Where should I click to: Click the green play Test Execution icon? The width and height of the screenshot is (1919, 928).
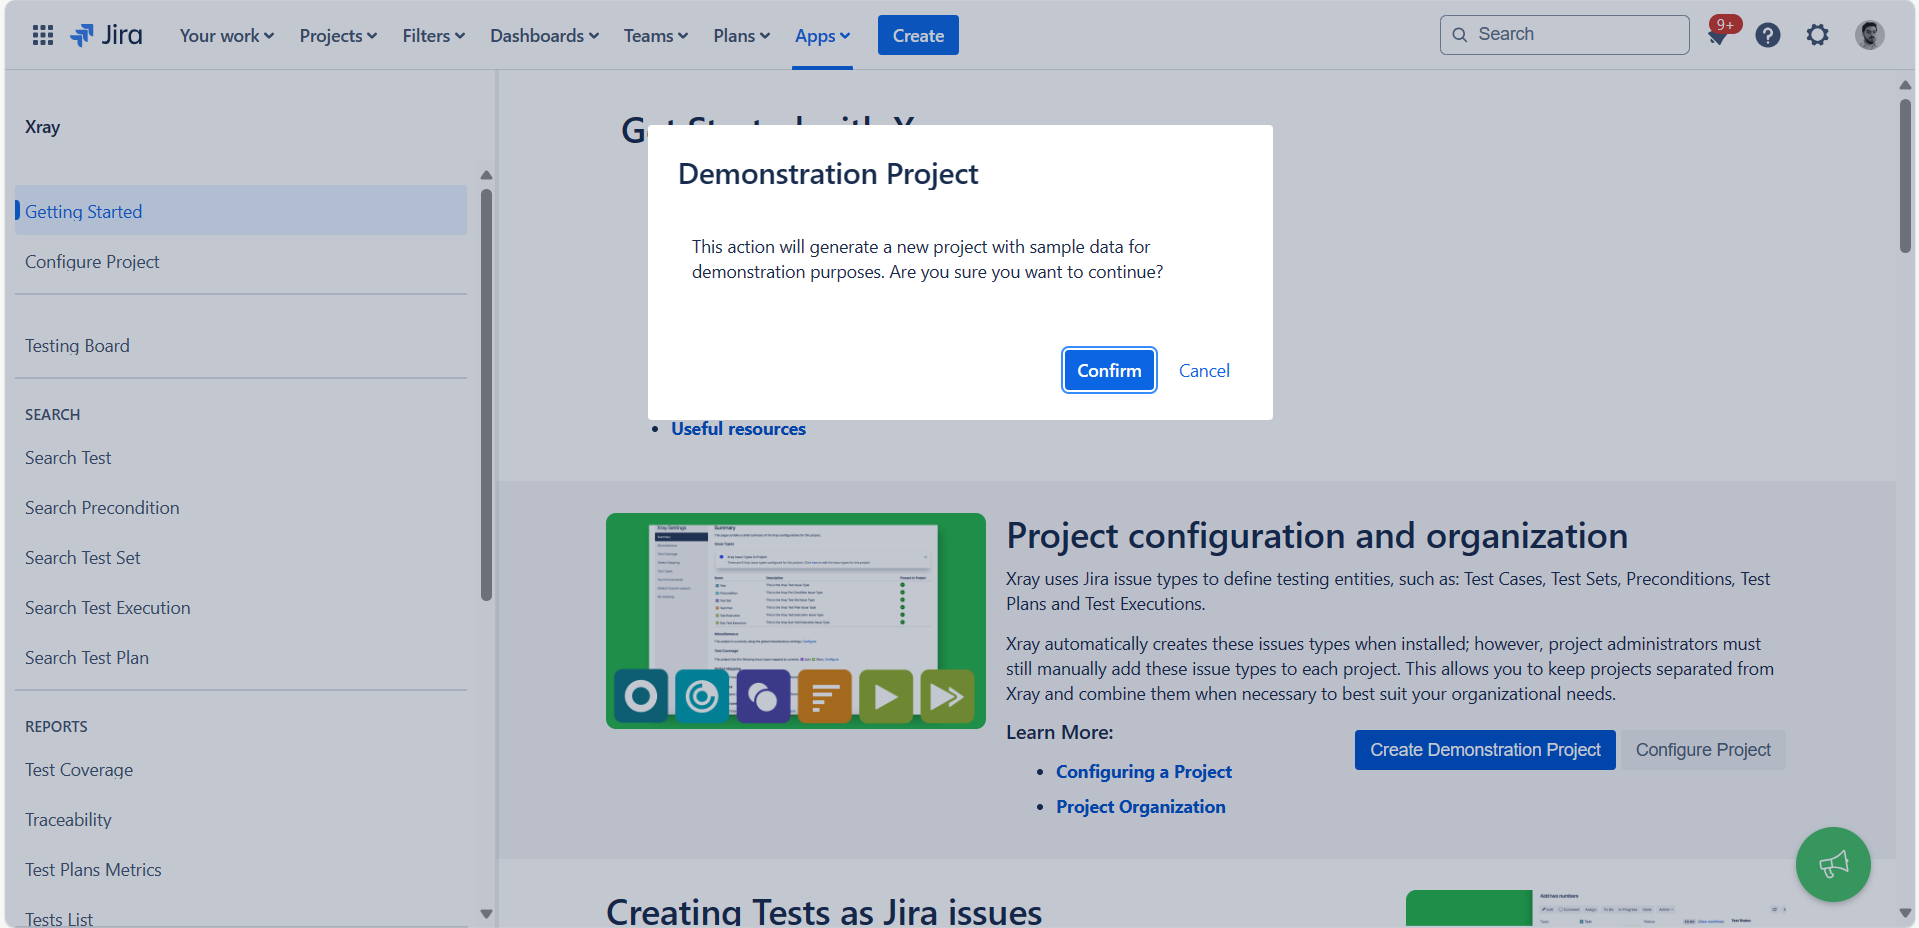click(886, 696)
